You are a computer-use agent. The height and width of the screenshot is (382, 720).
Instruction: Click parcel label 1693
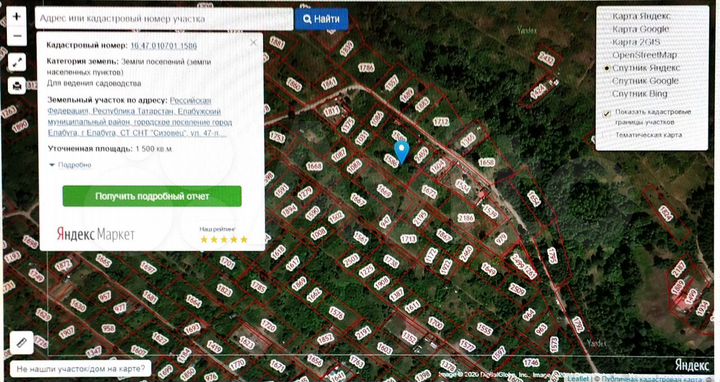pos(192,328)
